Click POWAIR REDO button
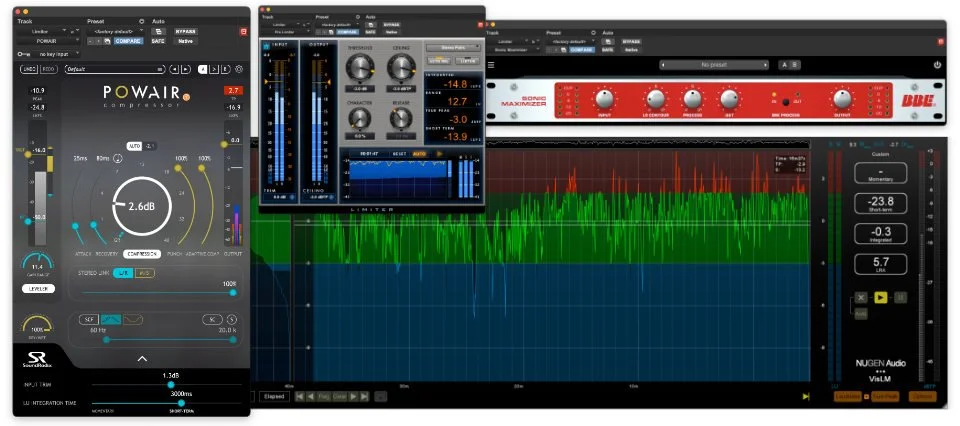 48,69
